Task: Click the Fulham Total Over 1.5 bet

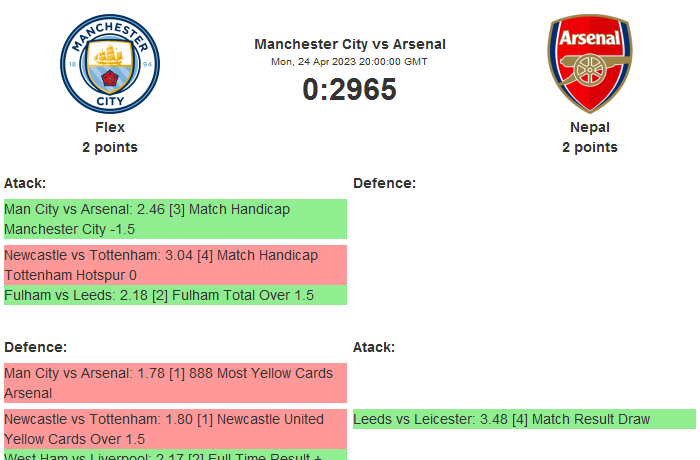Action: 175,295
